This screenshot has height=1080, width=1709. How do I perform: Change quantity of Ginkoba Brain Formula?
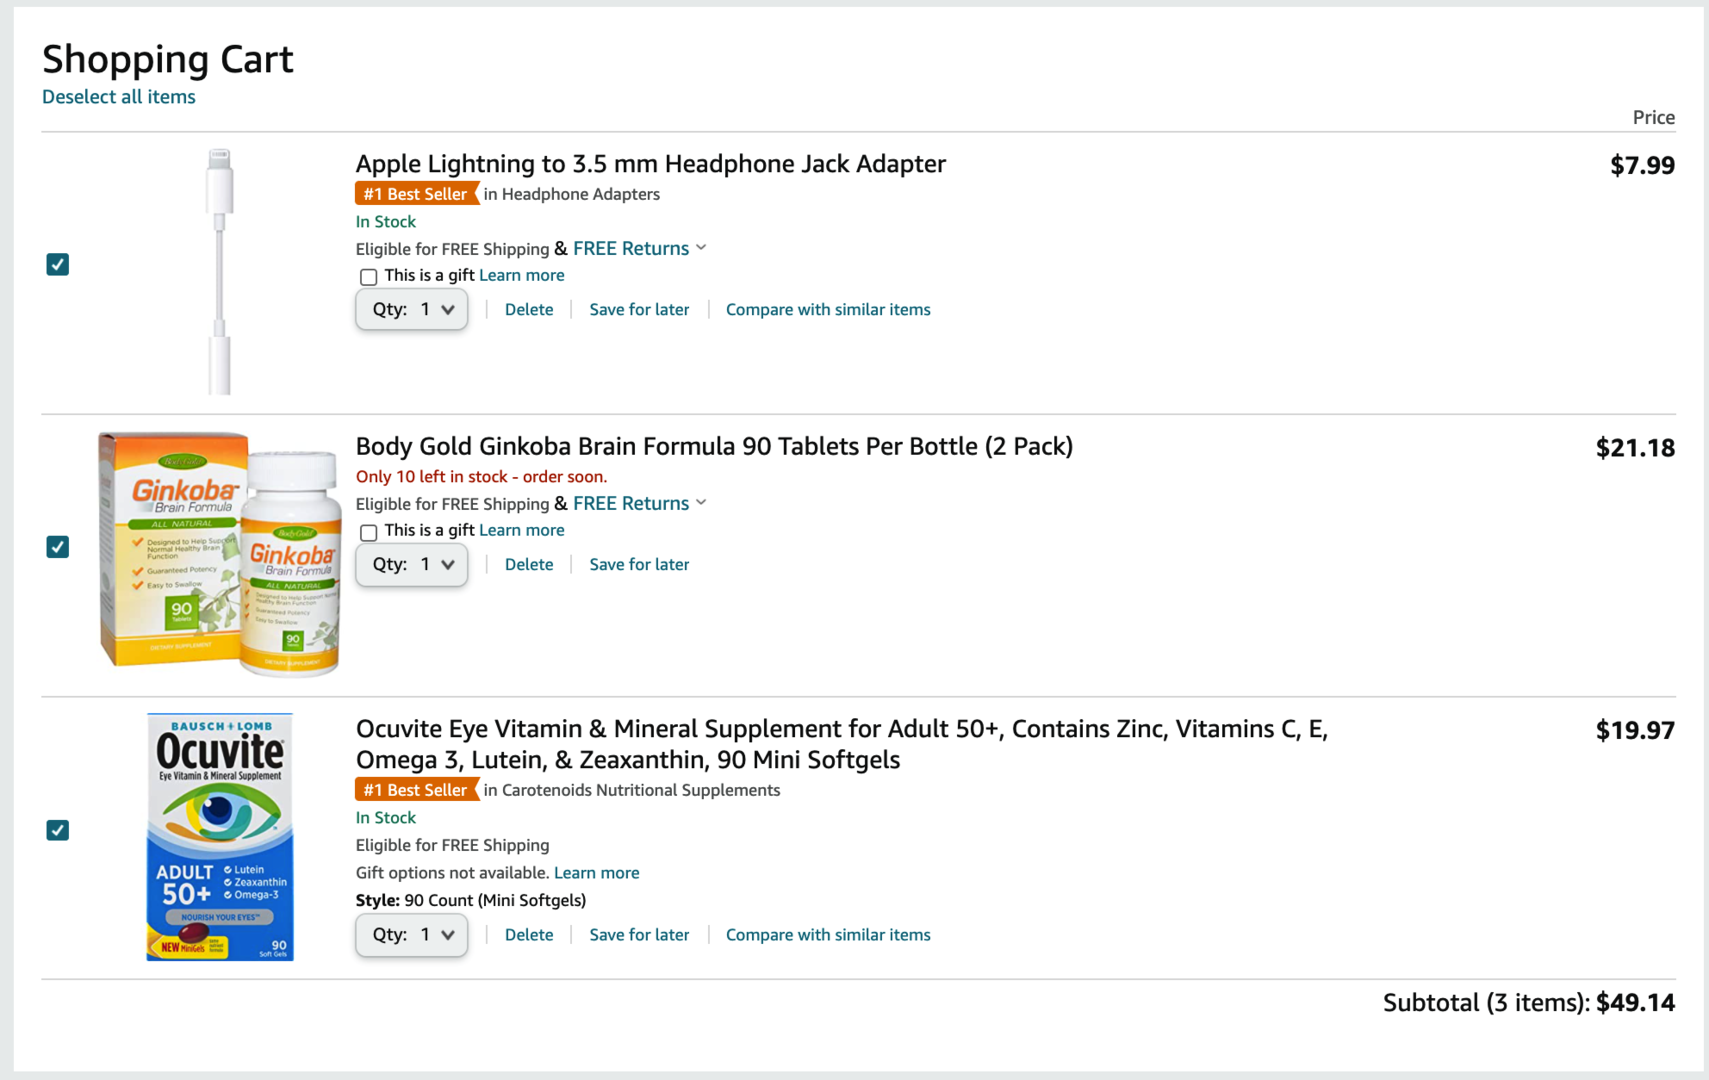[412, 565]
